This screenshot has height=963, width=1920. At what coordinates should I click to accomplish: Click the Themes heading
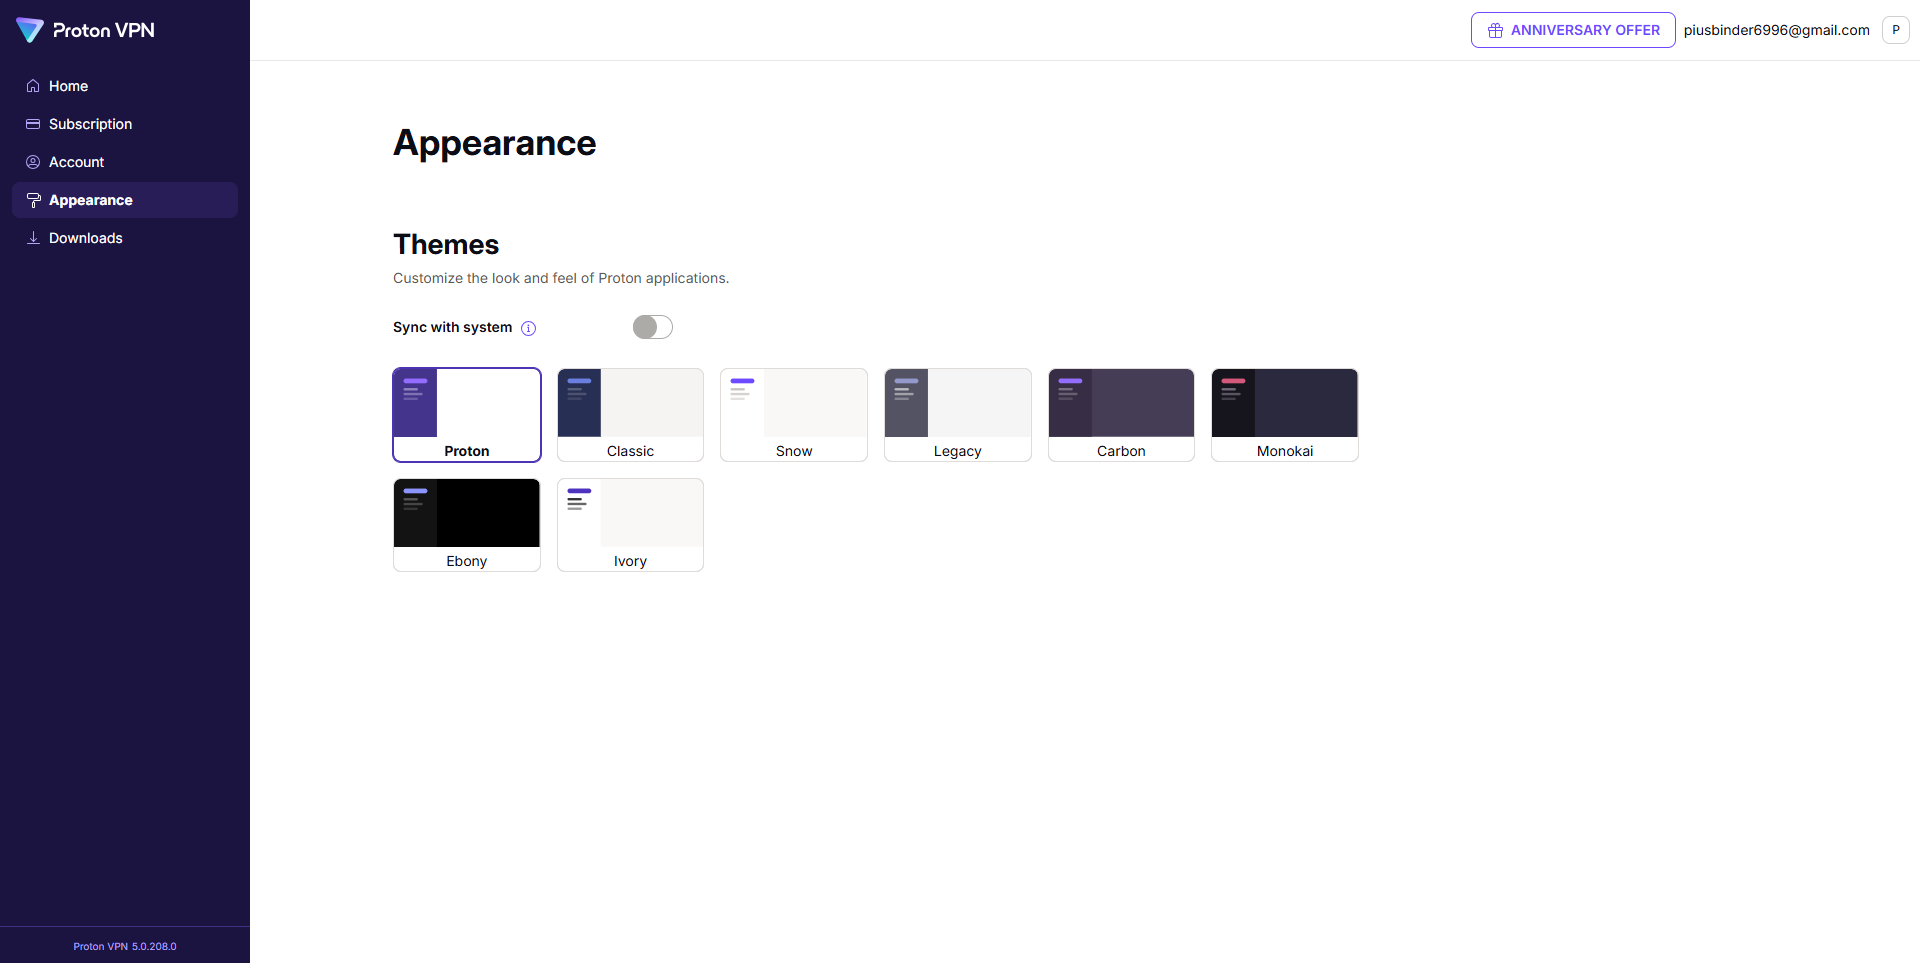coord(446,244)
